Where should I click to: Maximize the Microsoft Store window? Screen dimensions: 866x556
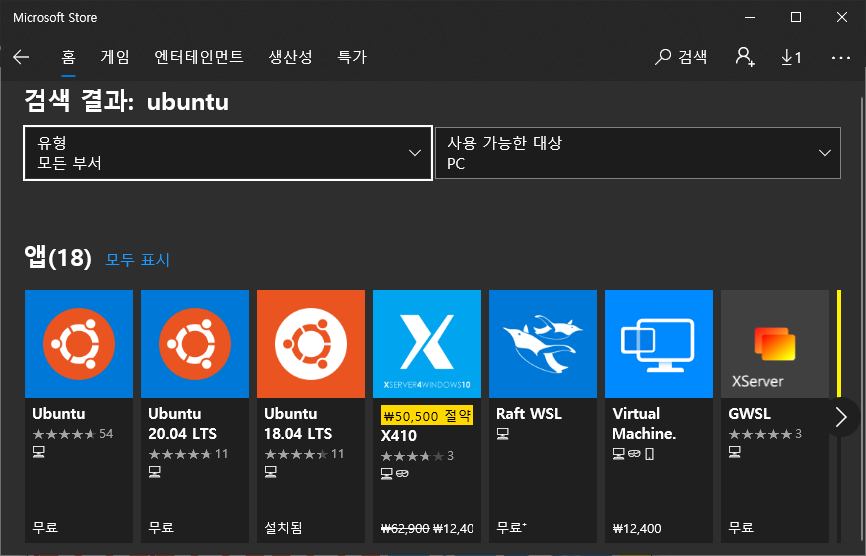click(796, 17)
